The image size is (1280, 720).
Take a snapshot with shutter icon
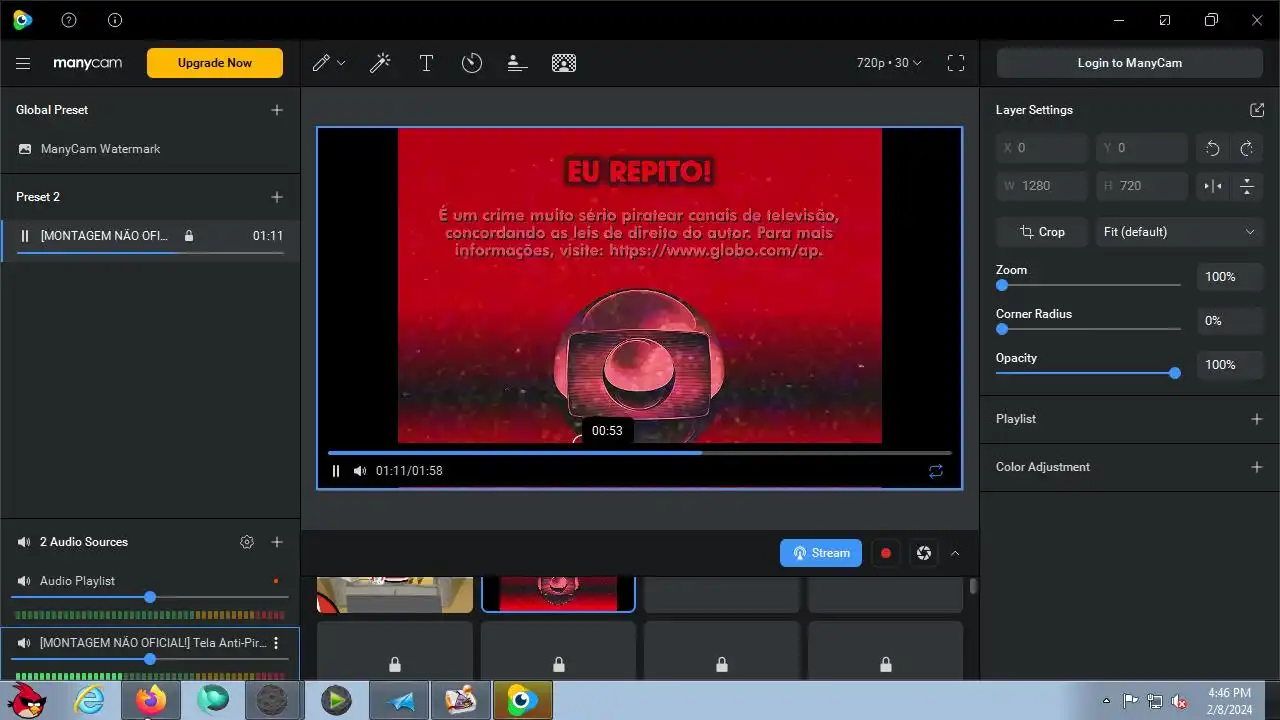[x=924, y=553]
